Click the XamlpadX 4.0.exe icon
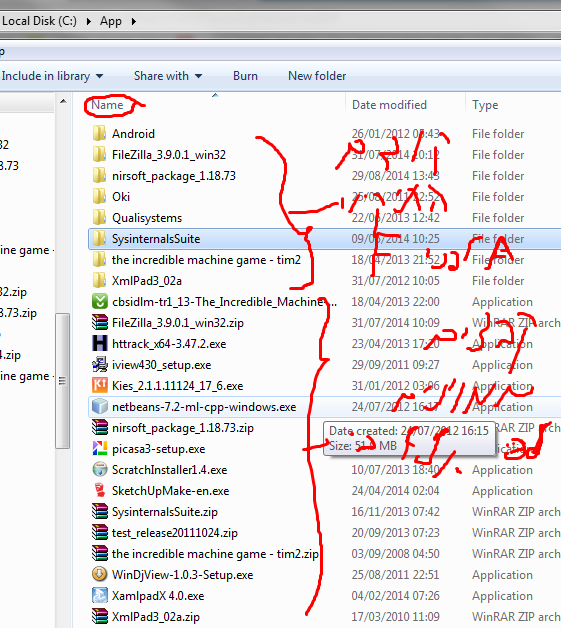 pyautogui.click(x=100, y=595)
